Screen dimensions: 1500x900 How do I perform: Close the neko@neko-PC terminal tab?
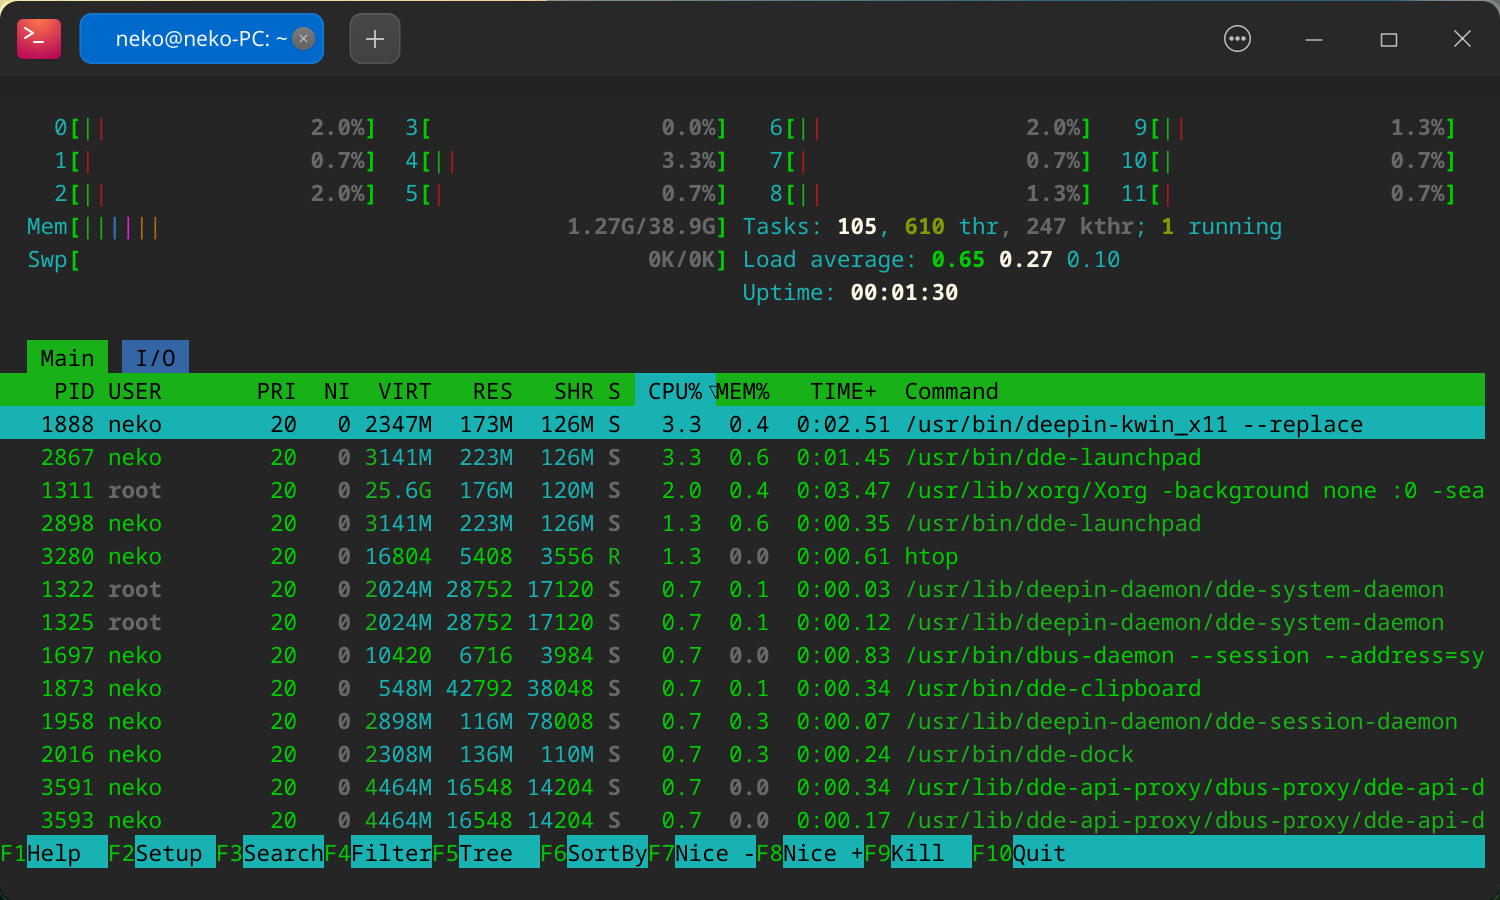[303, 38]
